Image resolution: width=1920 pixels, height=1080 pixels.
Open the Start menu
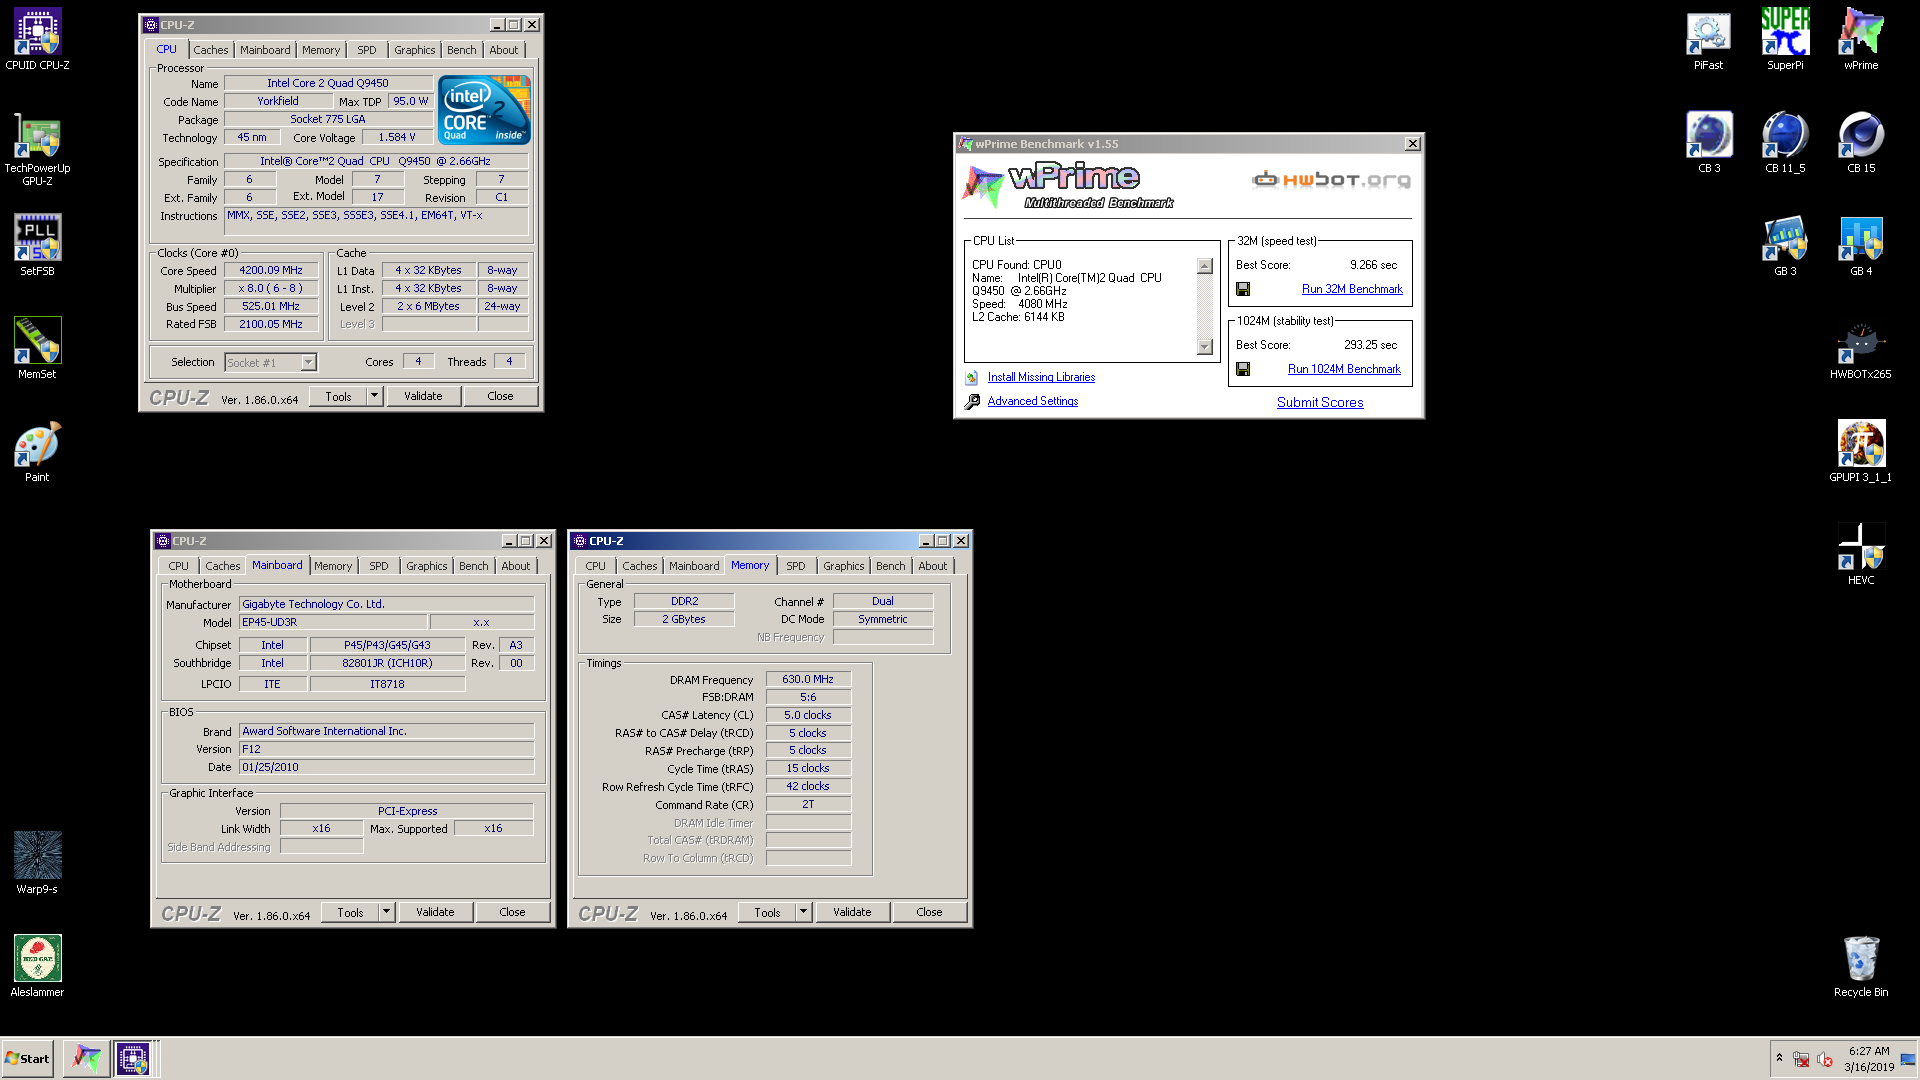pyautogui.click(x=27, y=1058)
